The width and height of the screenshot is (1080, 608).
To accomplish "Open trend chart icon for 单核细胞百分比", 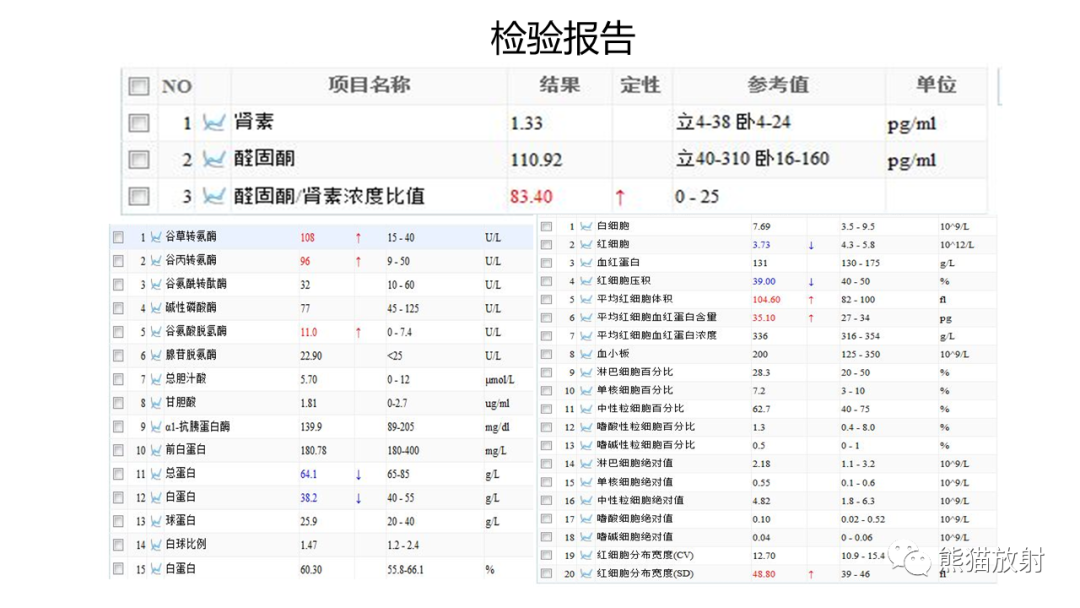I will click(x=586, y=390).
